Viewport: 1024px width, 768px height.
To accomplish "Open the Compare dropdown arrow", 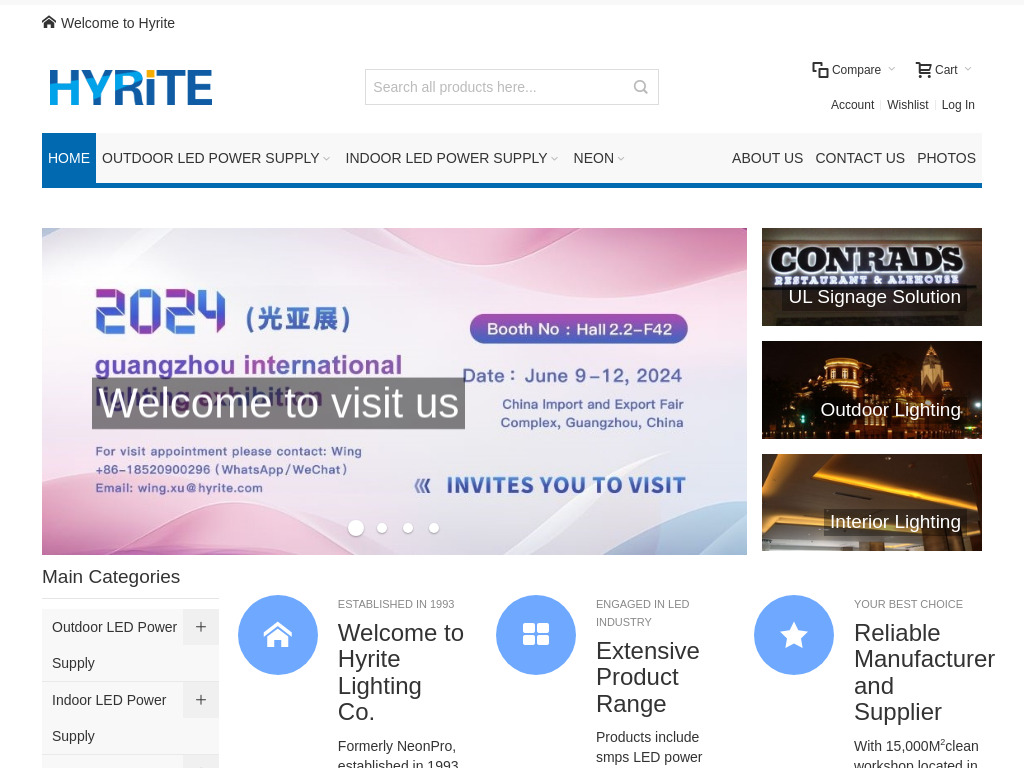I will (891, 69).
